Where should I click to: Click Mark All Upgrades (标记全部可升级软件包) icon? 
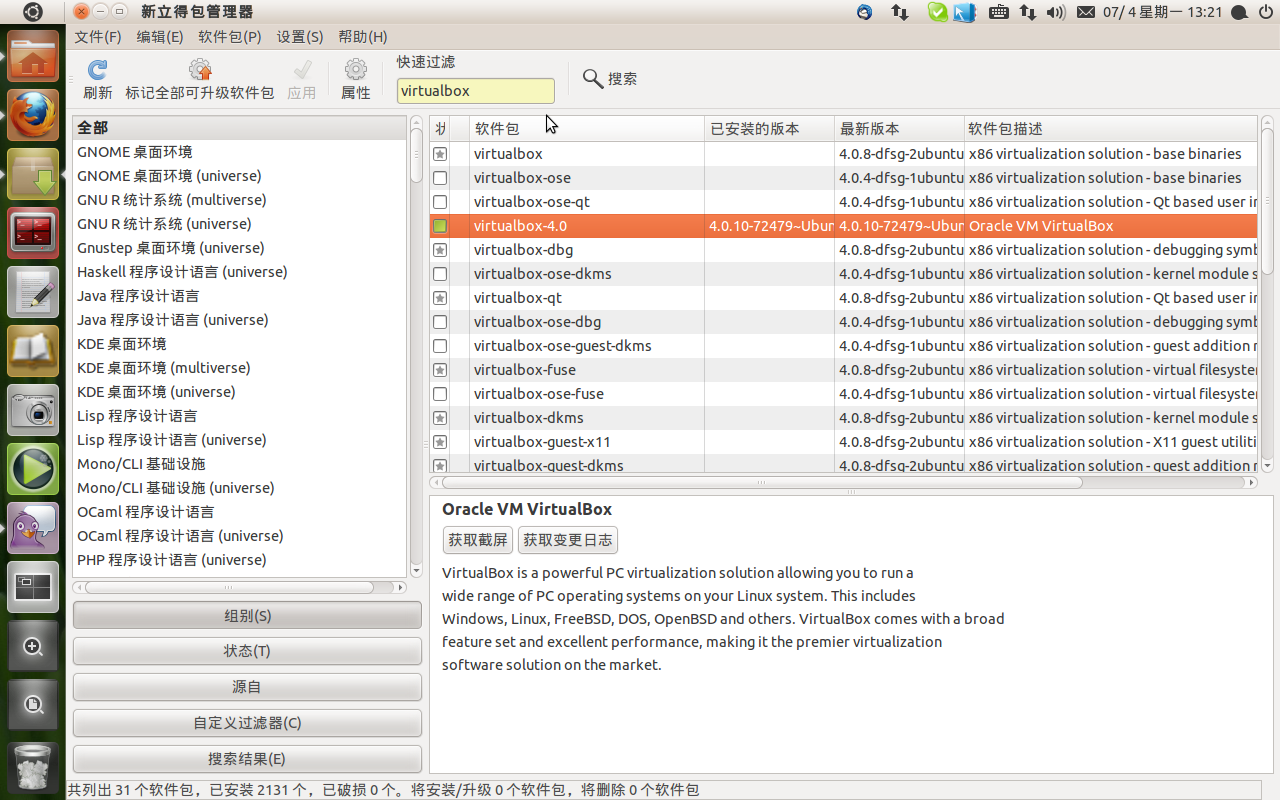pyautogui.click(x=200, y=70)
